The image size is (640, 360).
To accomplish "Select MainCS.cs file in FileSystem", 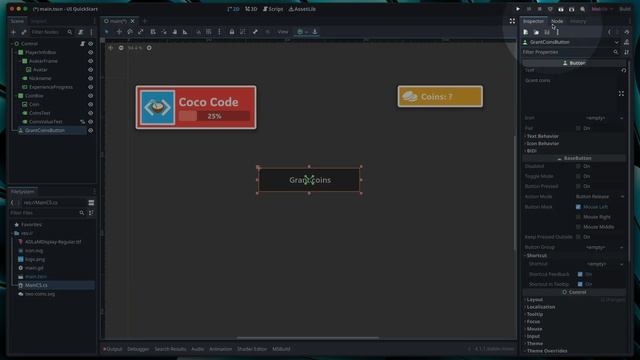I will click(x=36, y=285).
